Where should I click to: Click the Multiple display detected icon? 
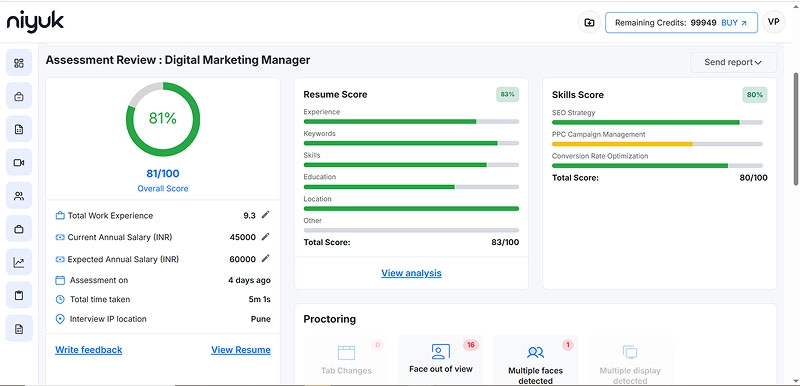[630, 352]
